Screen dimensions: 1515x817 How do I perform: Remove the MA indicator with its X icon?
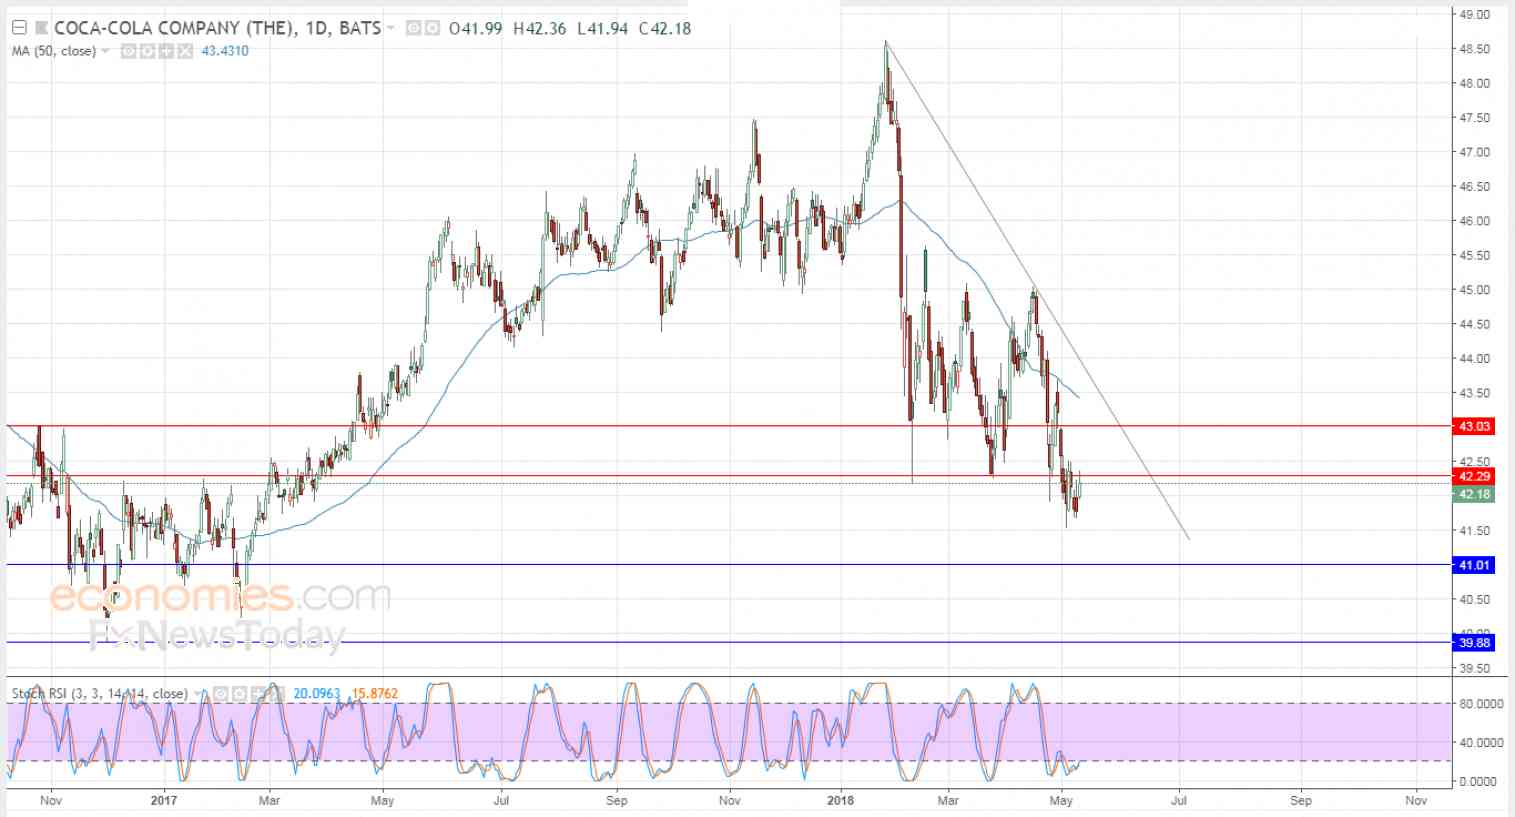point(185,51)
